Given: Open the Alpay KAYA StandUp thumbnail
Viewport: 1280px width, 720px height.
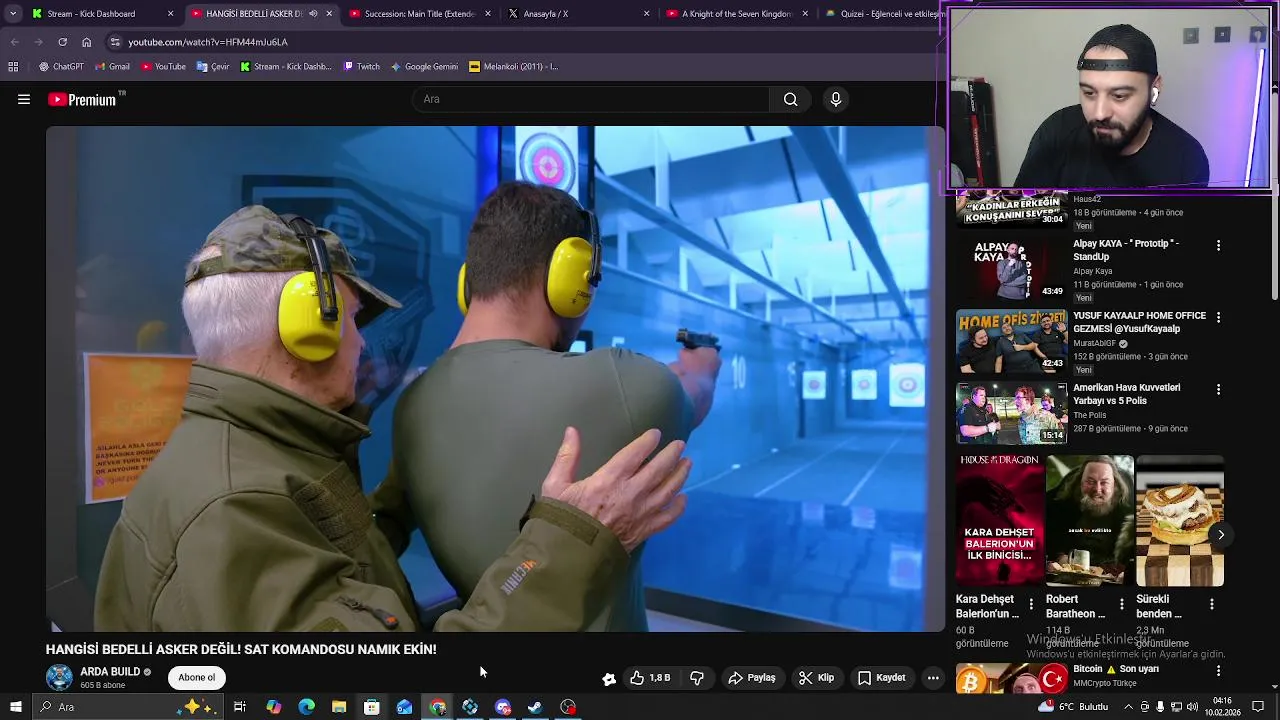Looking at the screenshot, I should click(1011, 268).
